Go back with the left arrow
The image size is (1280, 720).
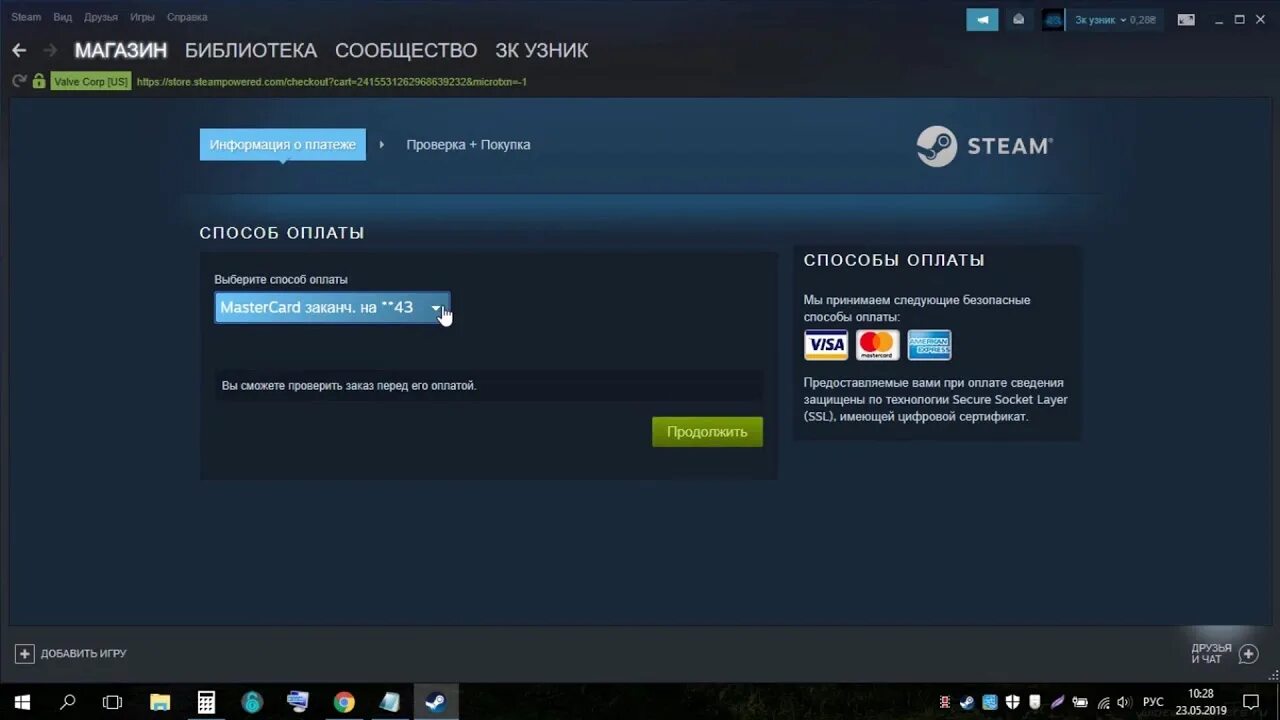point(19,50)
